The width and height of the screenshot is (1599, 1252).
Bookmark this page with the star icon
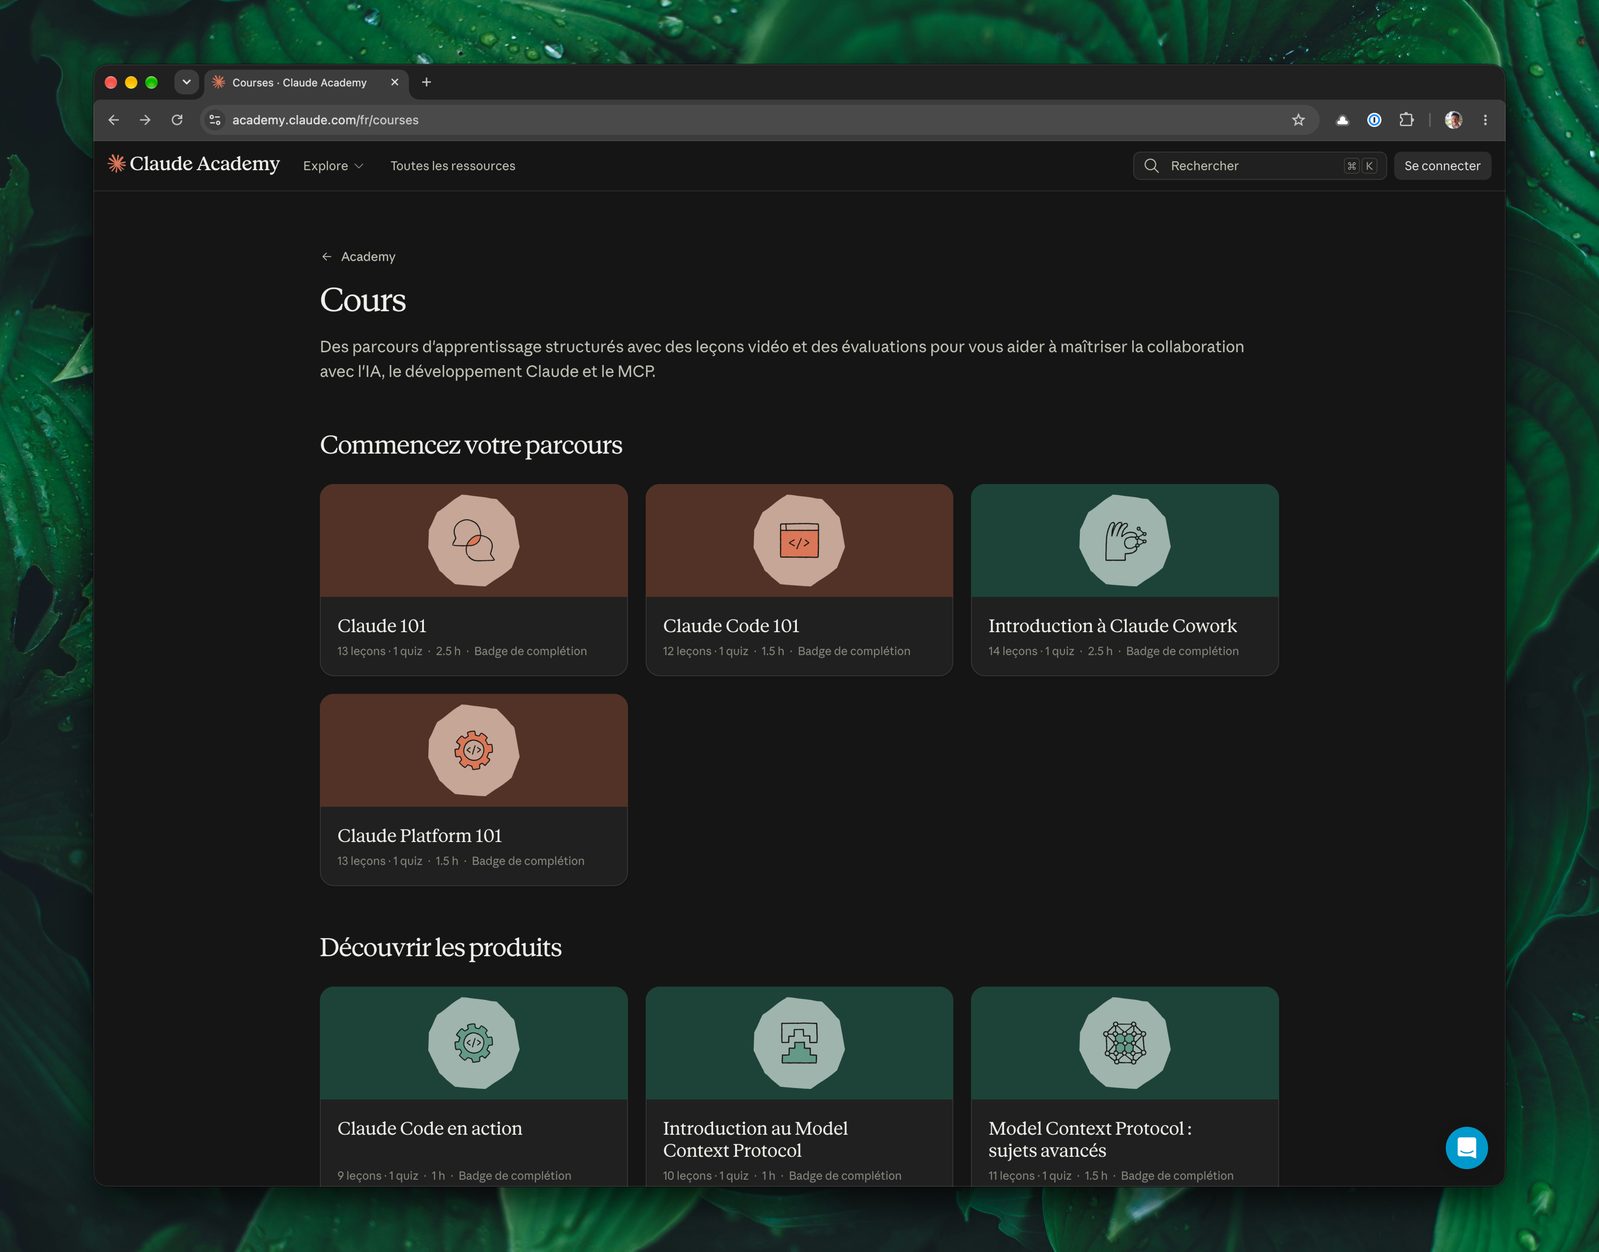(x=1298, y=120)
